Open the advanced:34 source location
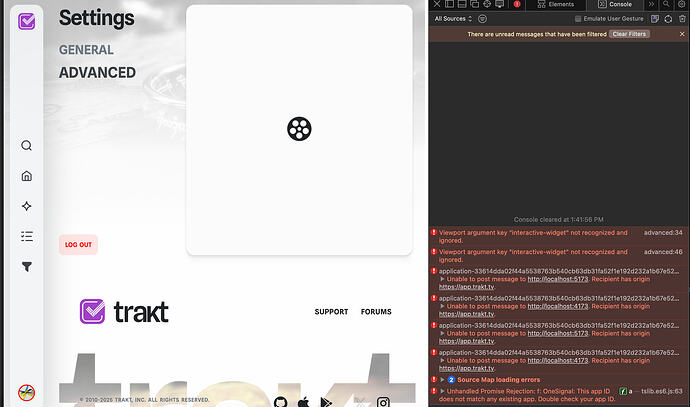The width and height of the screenshot is (690, 407). pyautogui.click(x=663, y=232)
